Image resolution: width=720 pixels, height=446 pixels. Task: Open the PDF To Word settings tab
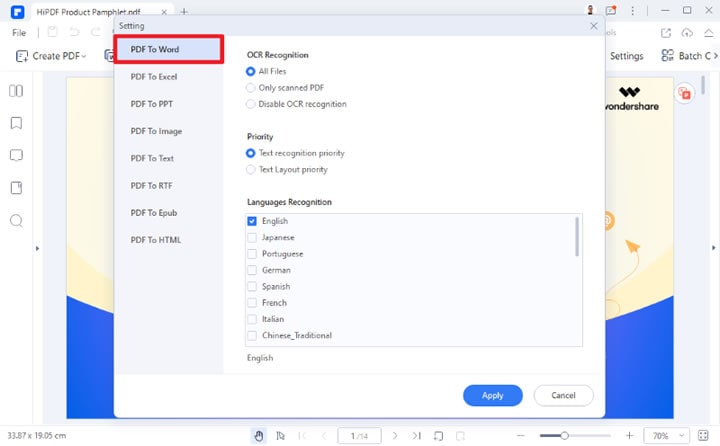point(169,49)
